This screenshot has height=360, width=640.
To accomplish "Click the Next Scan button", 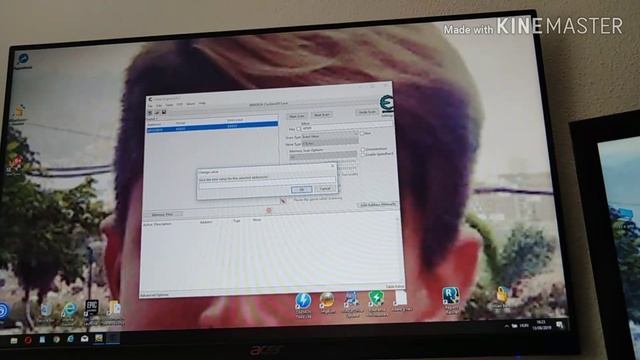I will coord(322,115).
